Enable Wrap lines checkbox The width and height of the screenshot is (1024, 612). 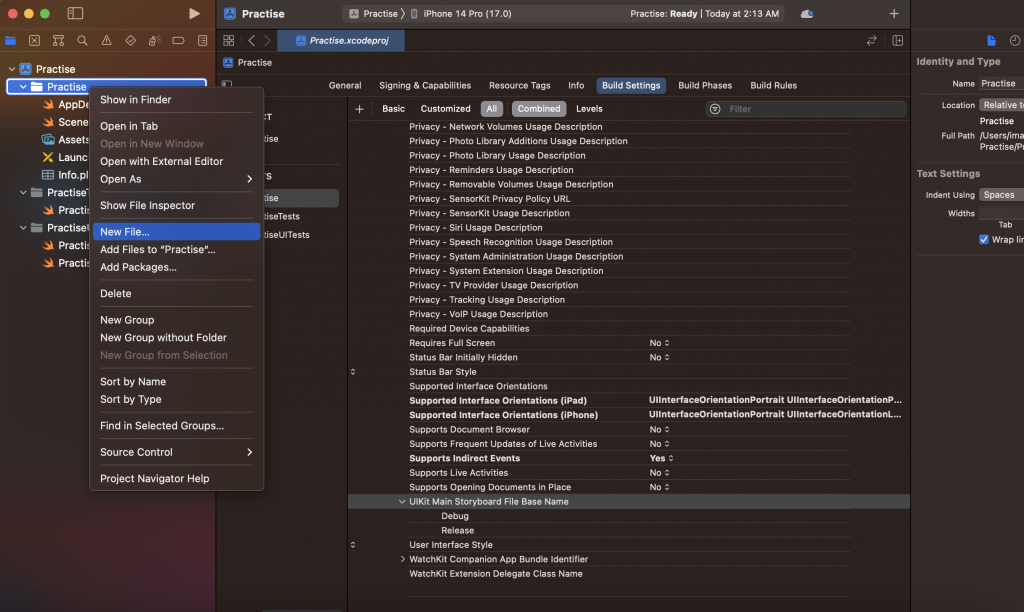point(984,240)
